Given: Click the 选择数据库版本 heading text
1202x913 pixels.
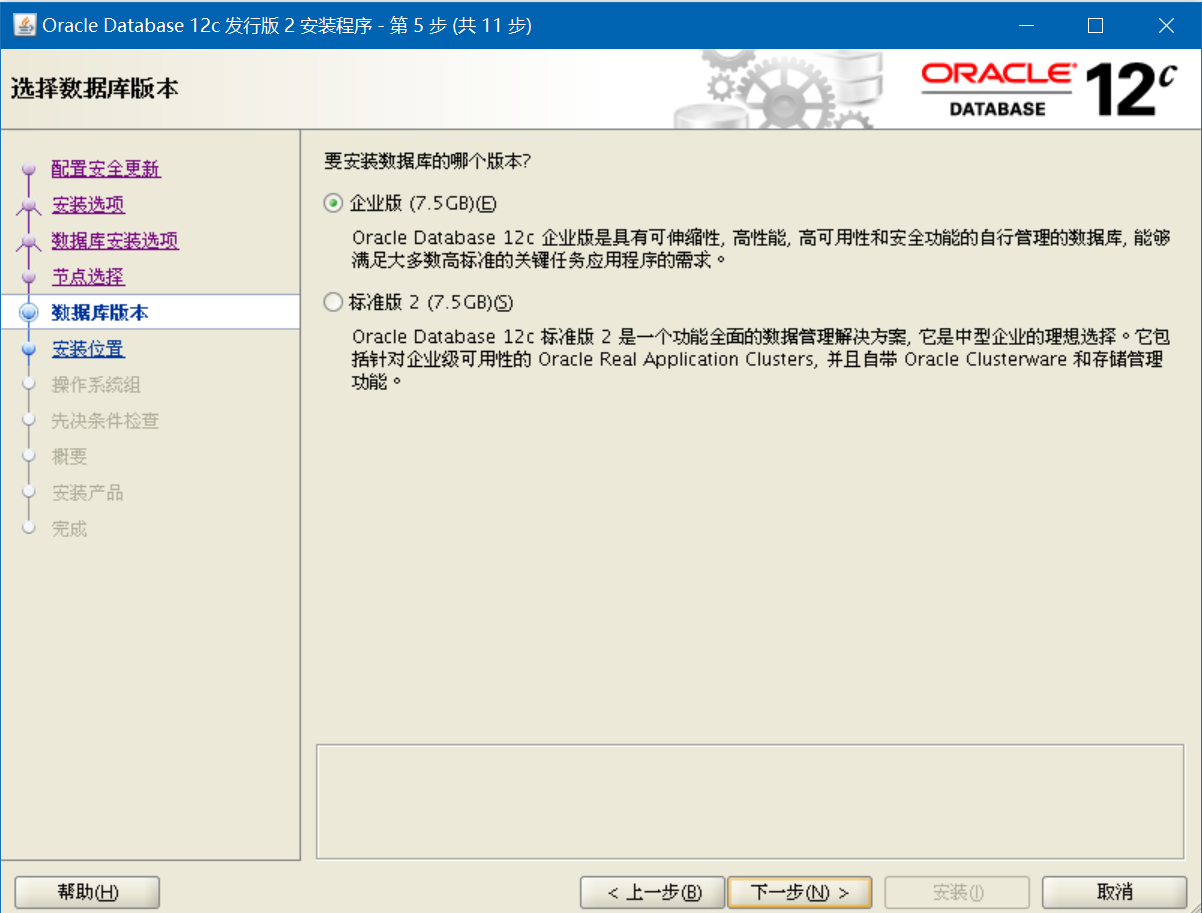Looking at the screenshot, I should point(95,89).
